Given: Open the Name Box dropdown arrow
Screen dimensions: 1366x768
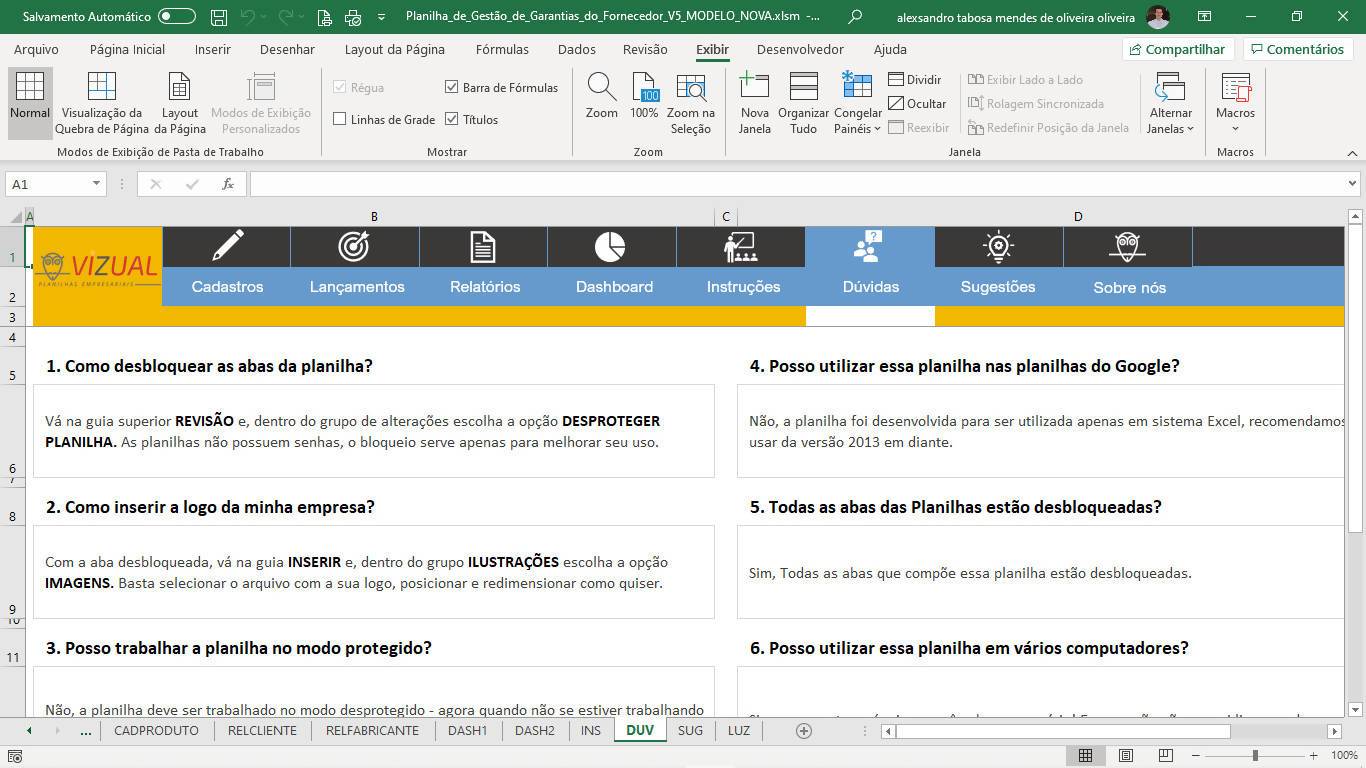Looking at the screenshot, I should tap(96, 184).
